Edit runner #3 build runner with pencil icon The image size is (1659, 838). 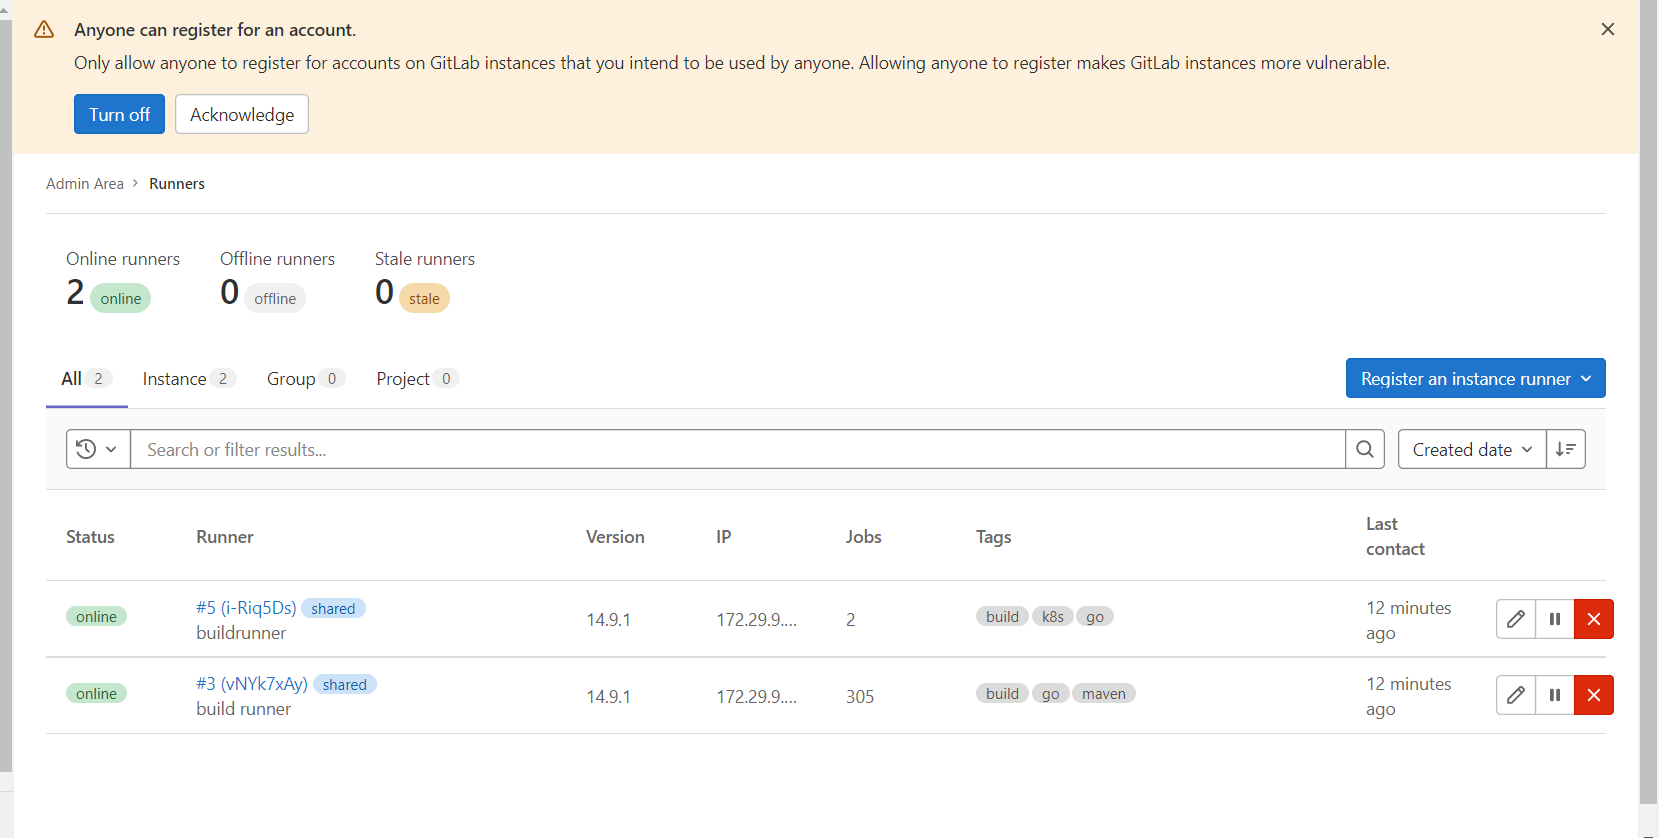1516,695
